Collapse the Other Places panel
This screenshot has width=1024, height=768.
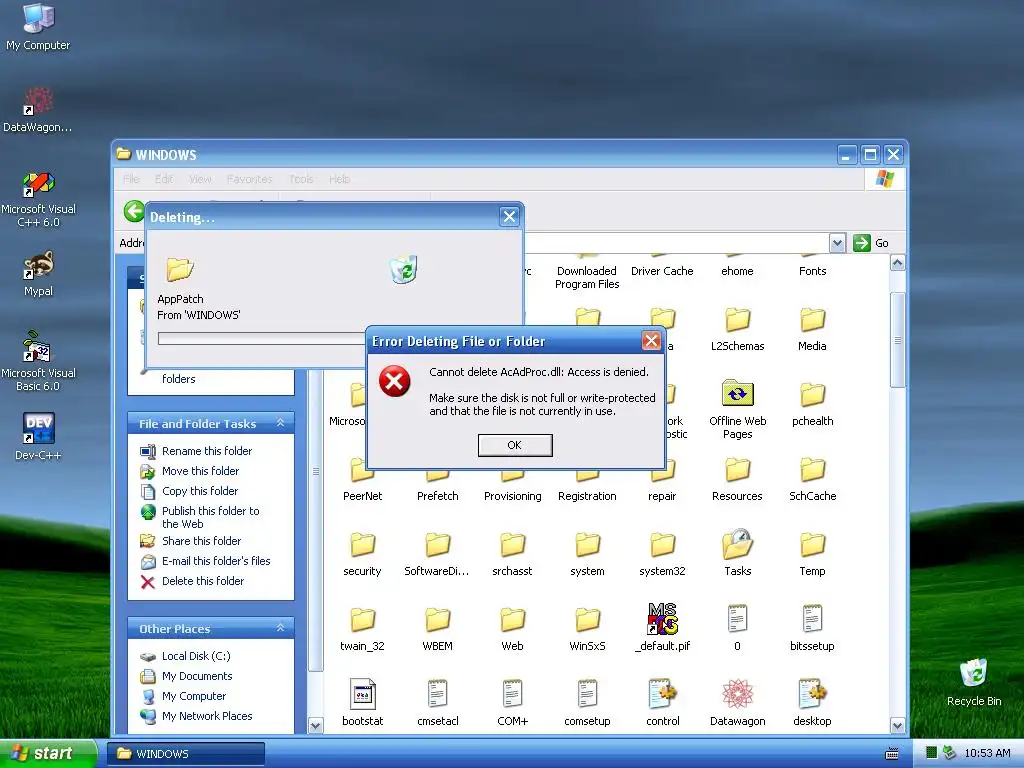point(280,628)
